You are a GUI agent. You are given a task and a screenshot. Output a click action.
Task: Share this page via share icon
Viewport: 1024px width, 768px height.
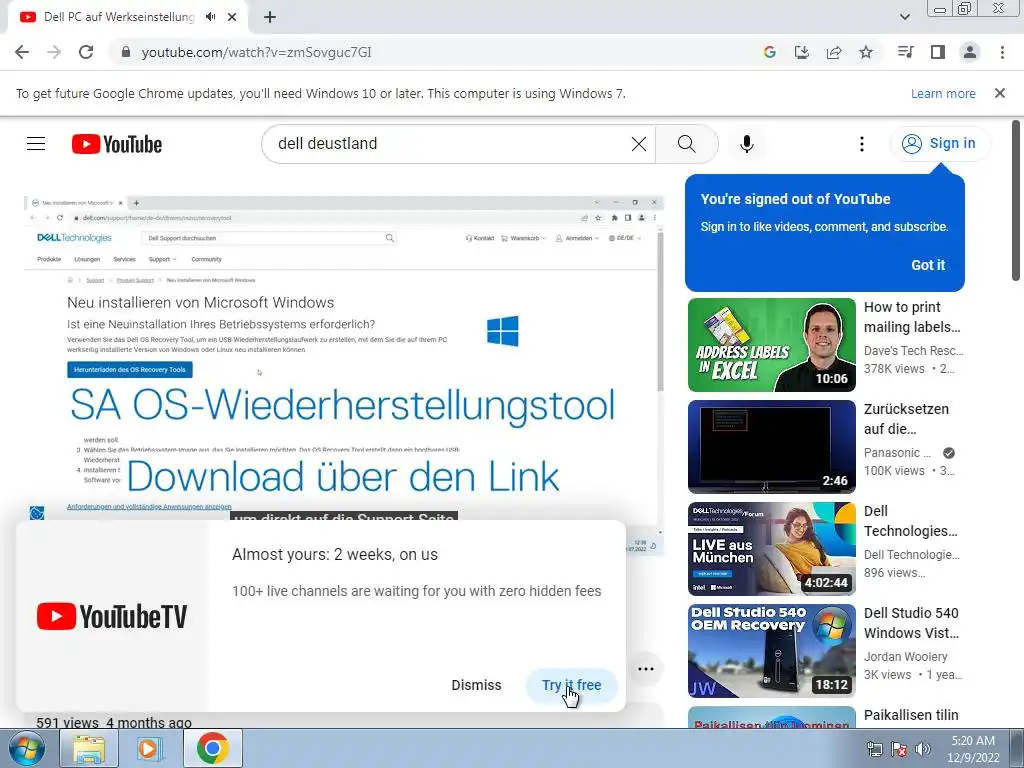[x=834, y=52]
